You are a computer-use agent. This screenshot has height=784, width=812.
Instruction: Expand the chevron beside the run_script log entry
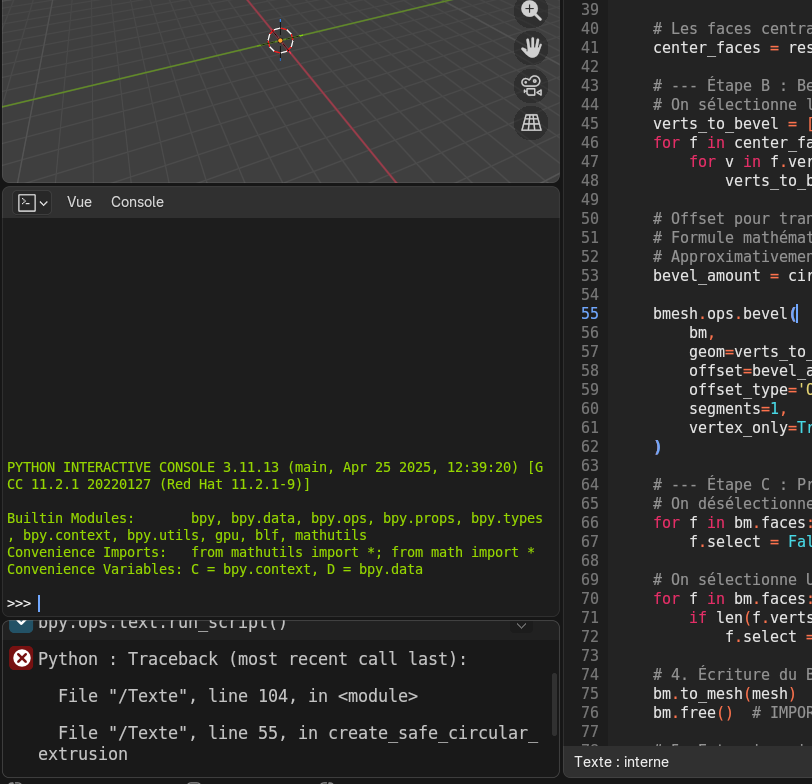point(520,625)
